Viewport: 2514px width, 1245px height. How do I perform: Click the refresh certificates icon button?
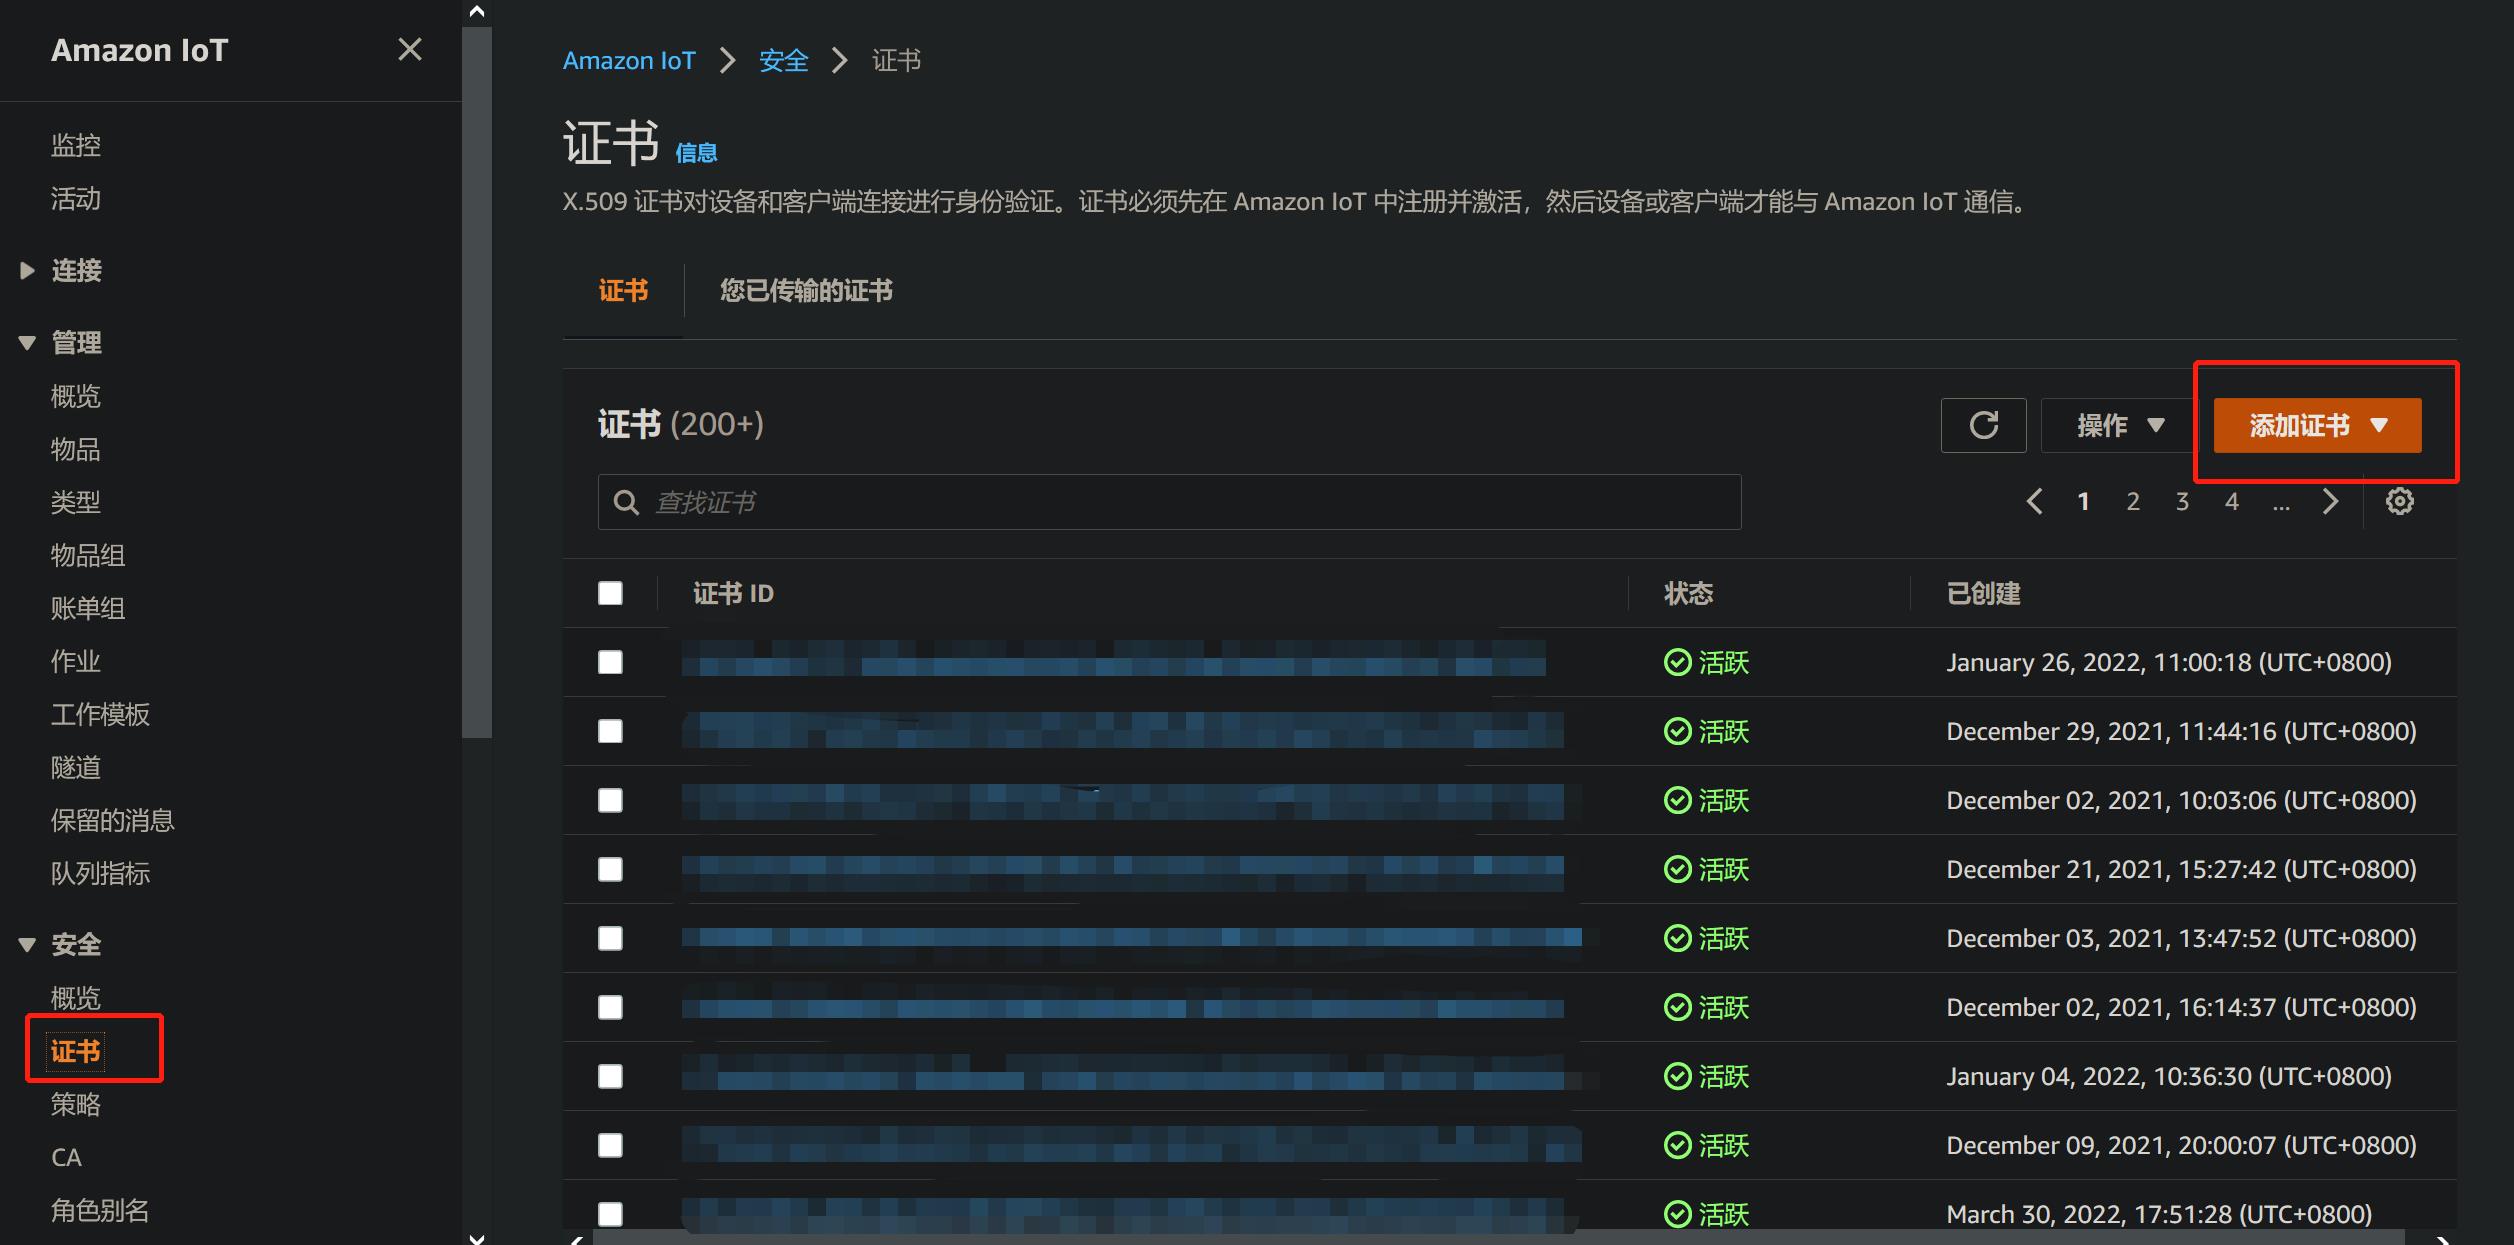click(1983, 425)
